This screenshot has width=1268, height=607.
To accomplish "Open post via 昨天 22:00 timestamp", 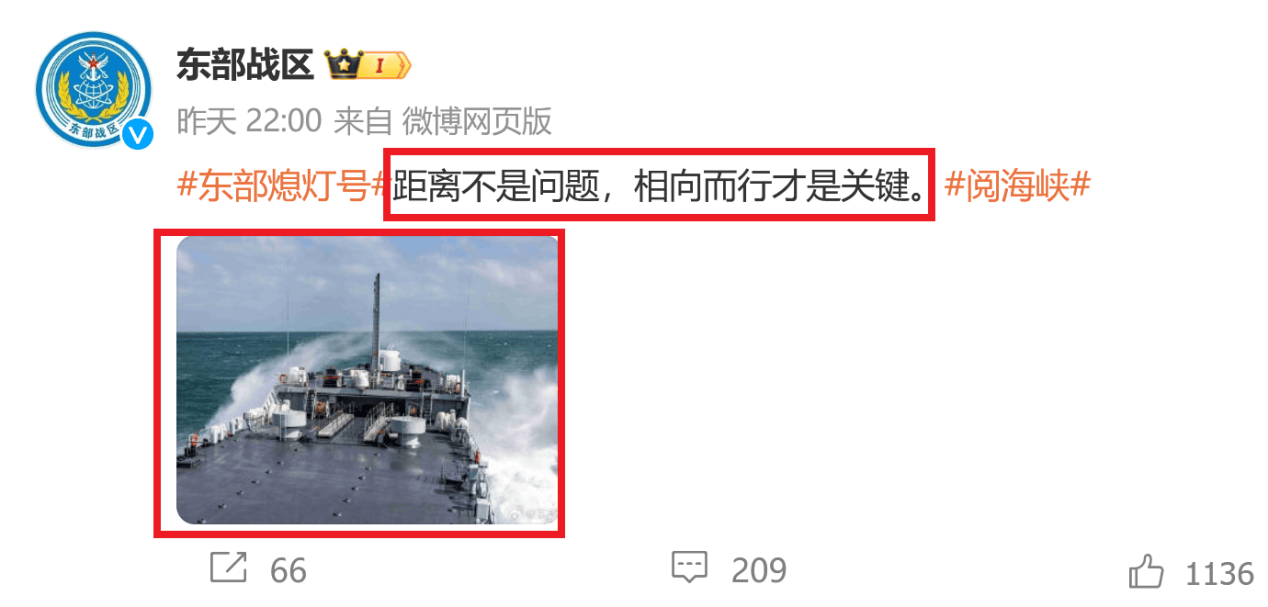I will pyautogui.click(x=248, y=121).
